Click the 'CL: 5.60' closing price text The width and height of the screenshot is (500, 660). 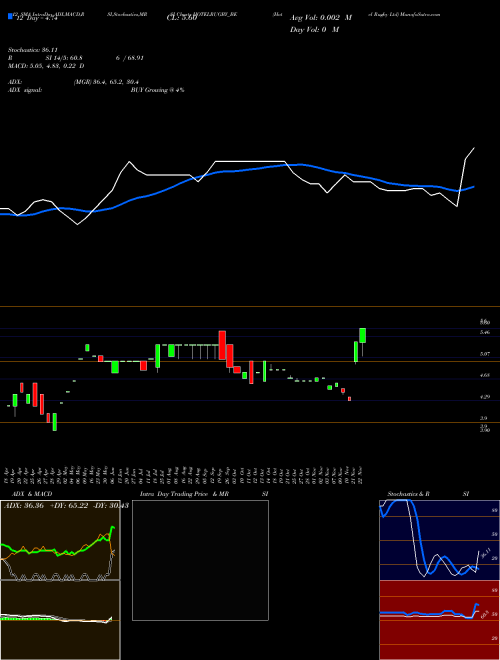click(181, 18)
